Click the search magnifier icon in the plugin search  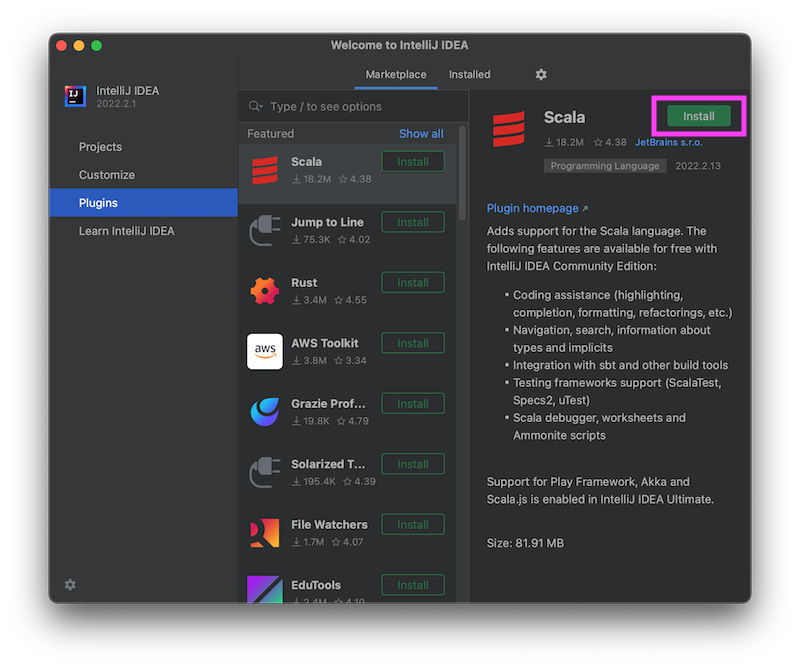point(255,106)
